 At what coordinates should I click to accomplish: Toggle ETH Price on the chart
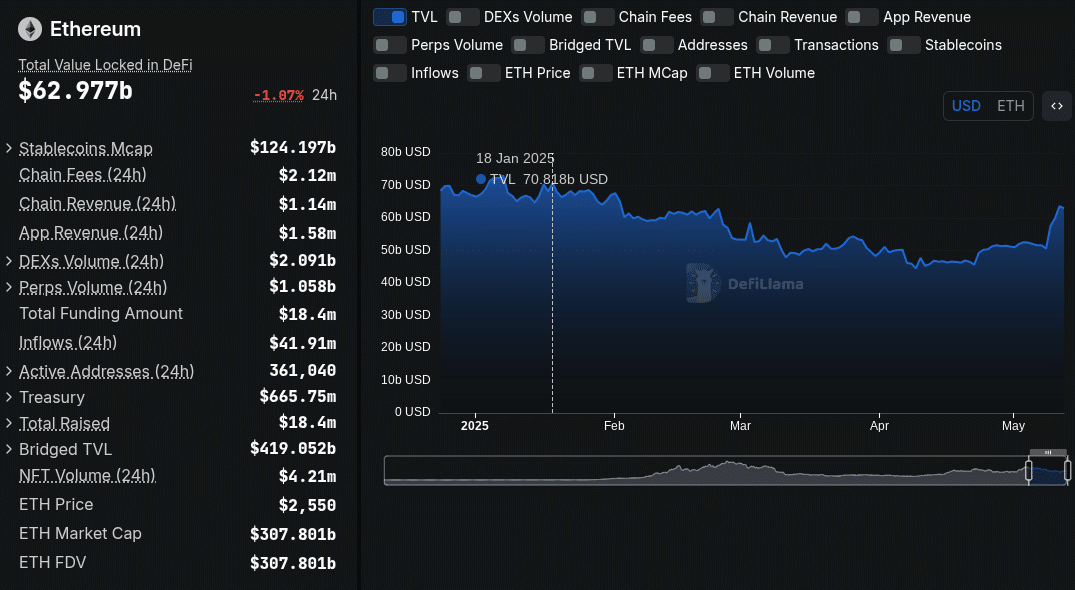(x=484, y=73)
